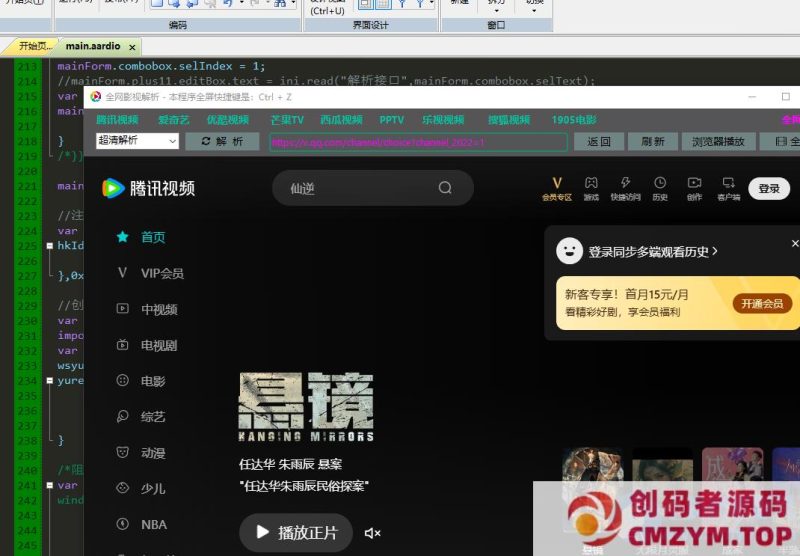Screen dimensions: 800x556
Task: Open the 超清解析 dropdown
Action: 137,142
